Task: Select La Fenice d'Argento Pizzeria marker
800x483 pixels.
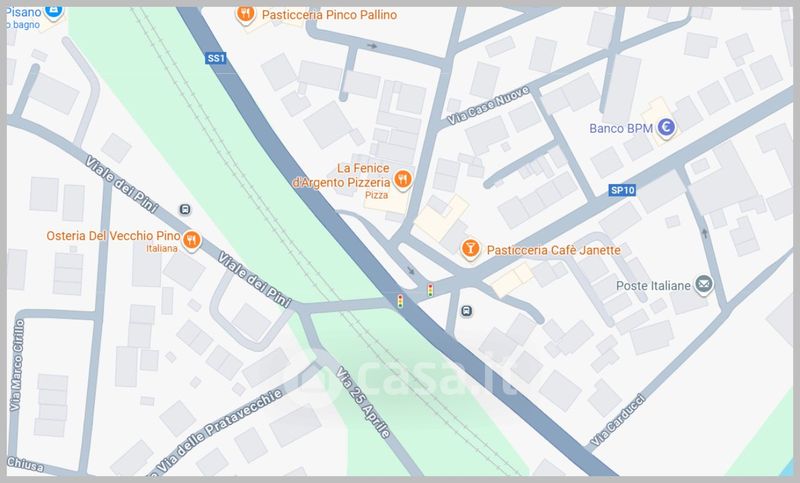Action: pyautogui.click(x=403, y=180)
